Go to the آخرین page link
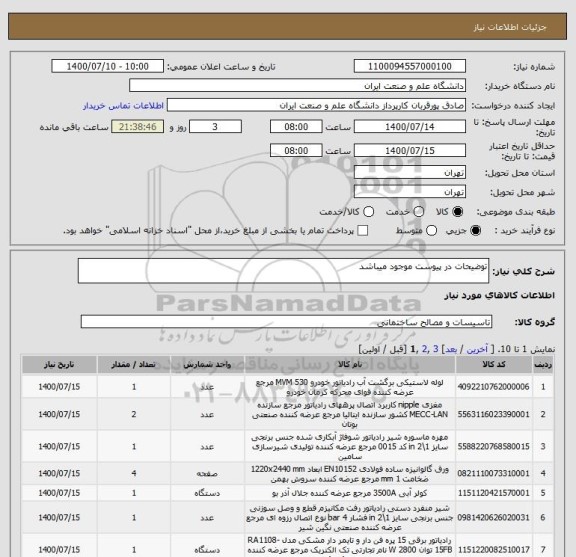The image size is (576, 557). [477, 349]
